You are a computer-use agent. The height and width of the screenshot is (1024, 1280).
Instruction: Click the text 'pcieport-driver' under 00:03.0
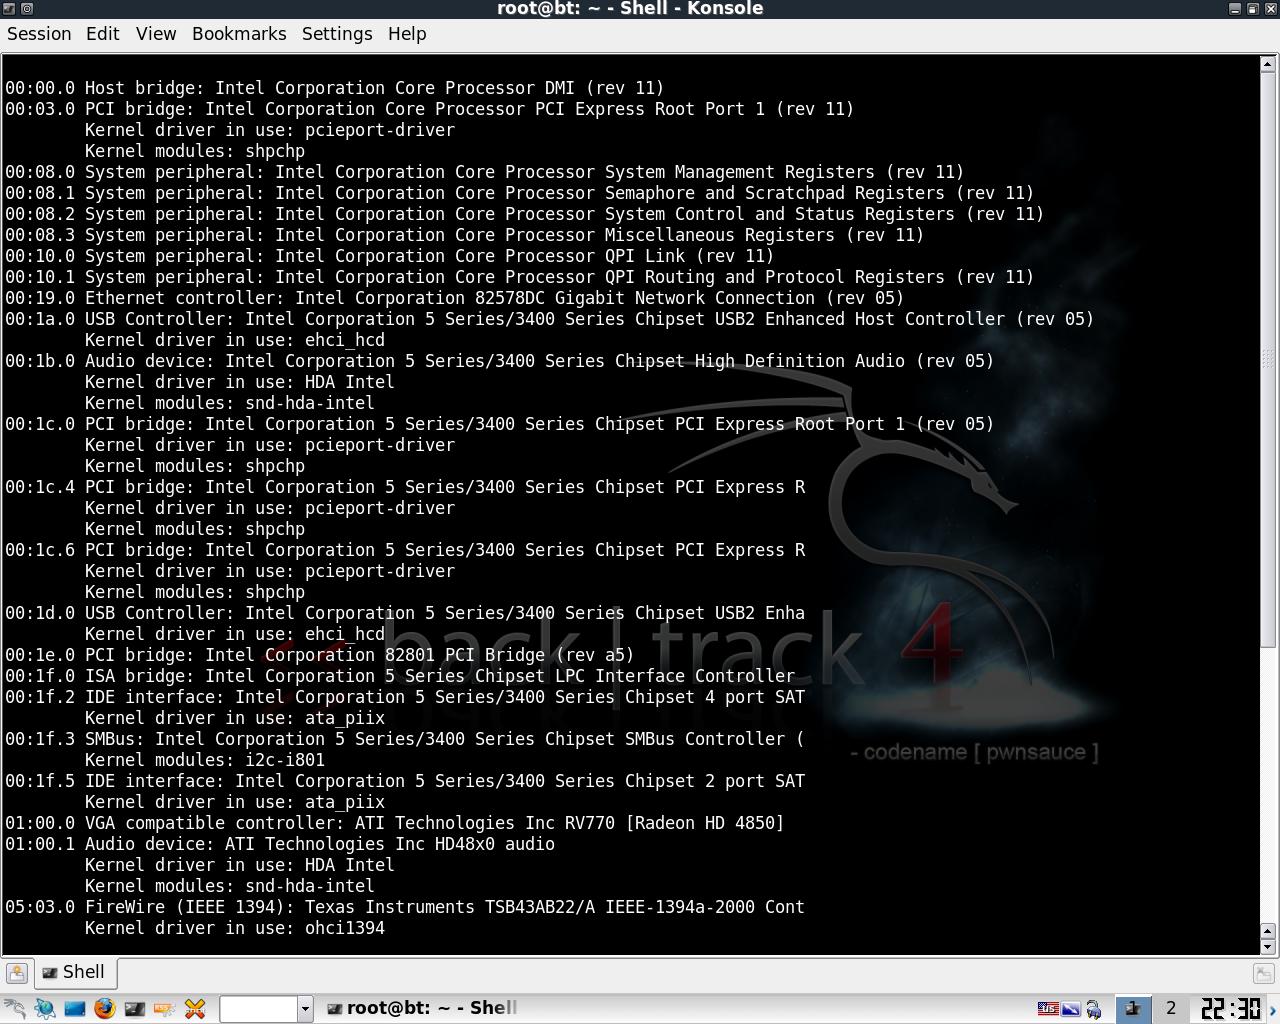pos(380,130)
